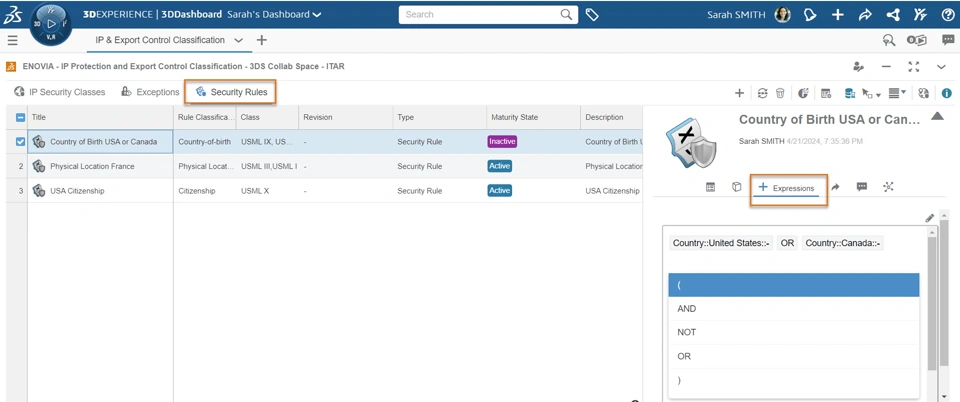The image size is (960, 402).
Task: Click the calendar table icon in toolbar
Action: coord(826,93)
